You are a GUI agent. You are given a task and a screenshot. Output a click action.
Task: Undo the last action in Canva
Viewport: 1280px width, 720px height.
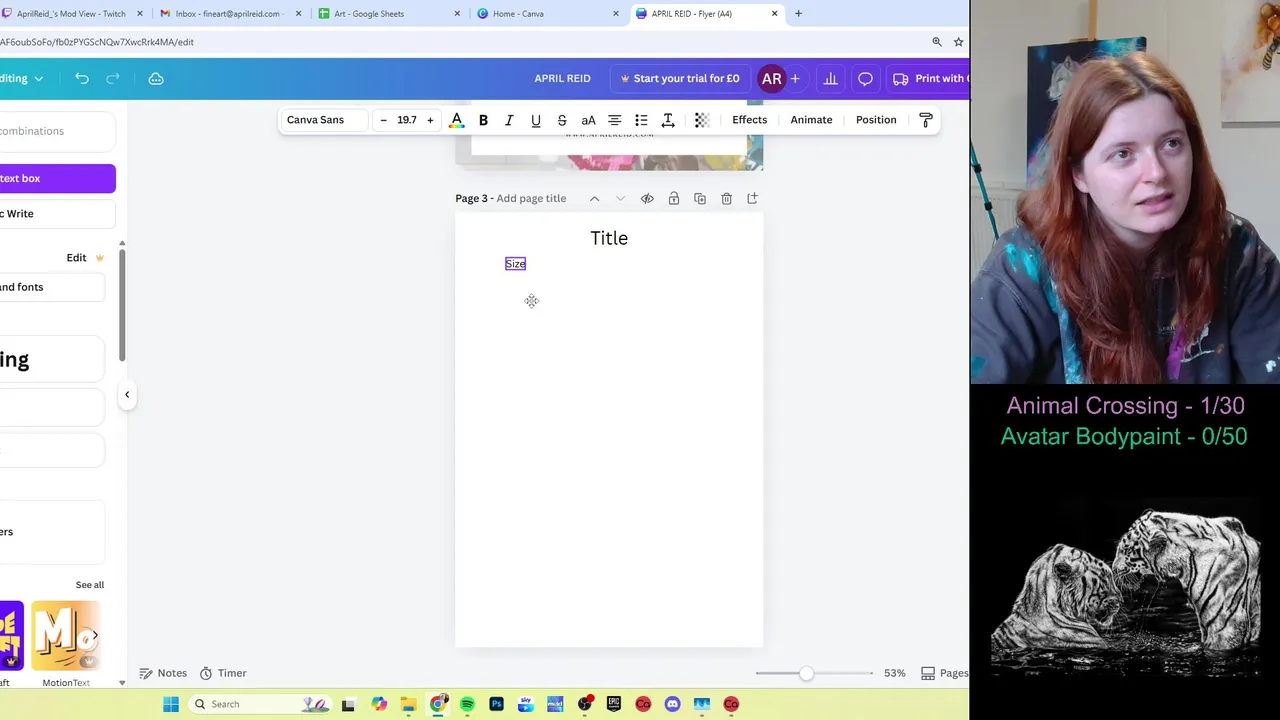[x=82, y=78]
